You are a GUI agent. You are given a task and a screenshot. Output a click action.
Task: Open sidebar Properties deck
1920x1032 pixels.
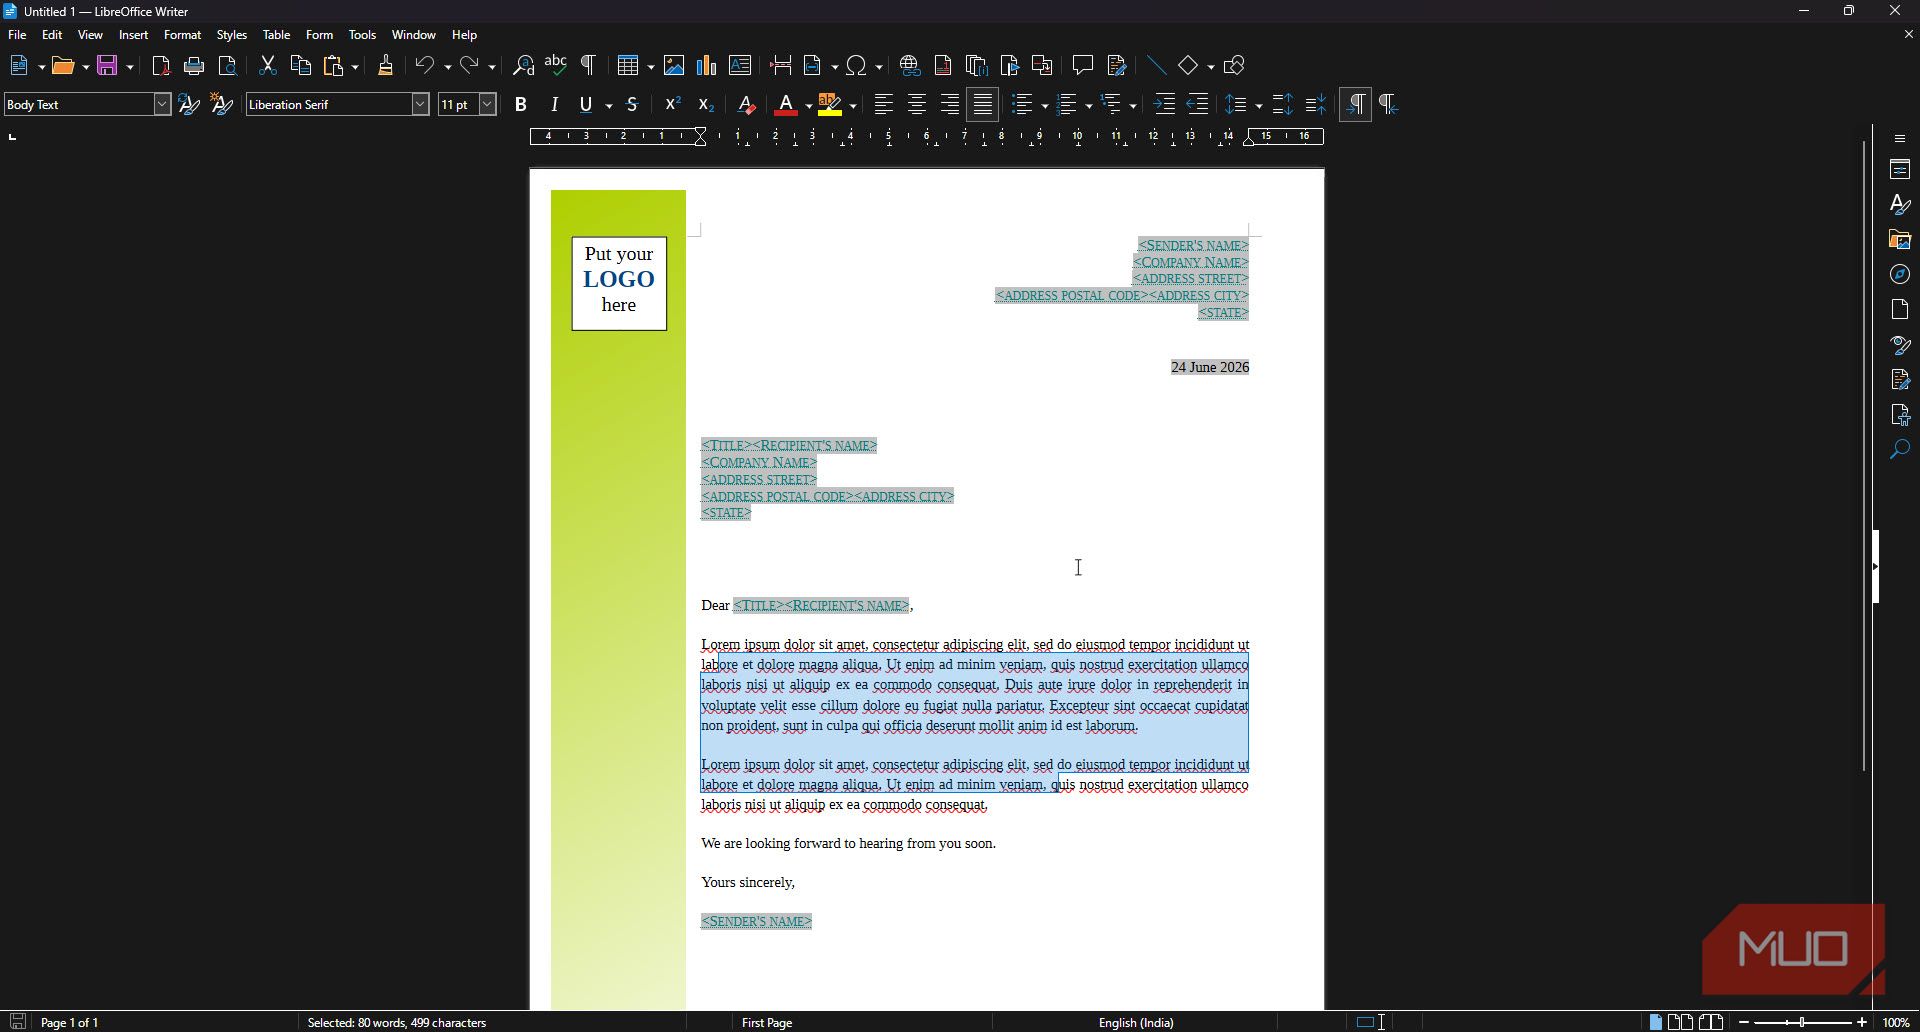click(1900, 170)
